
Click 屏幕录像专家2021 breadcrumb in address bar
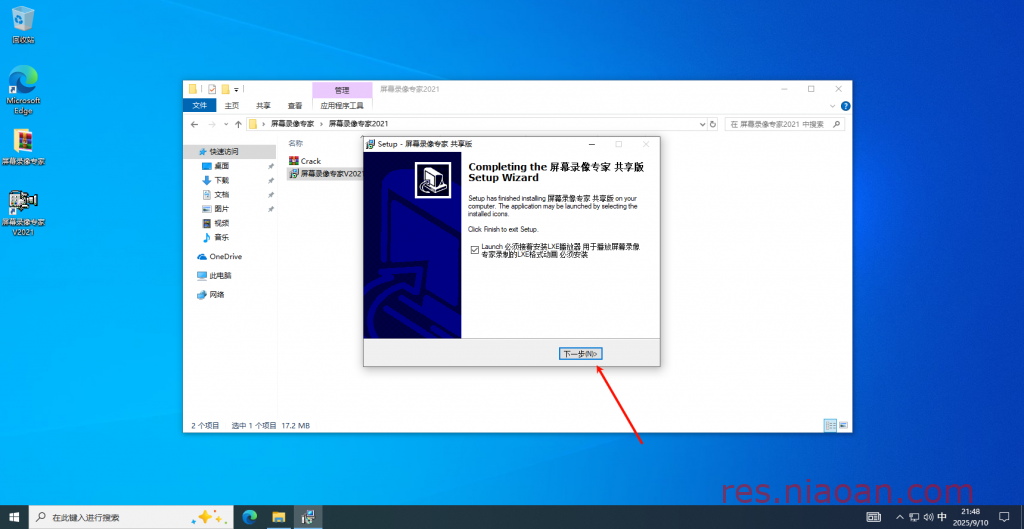coord(358,123)
